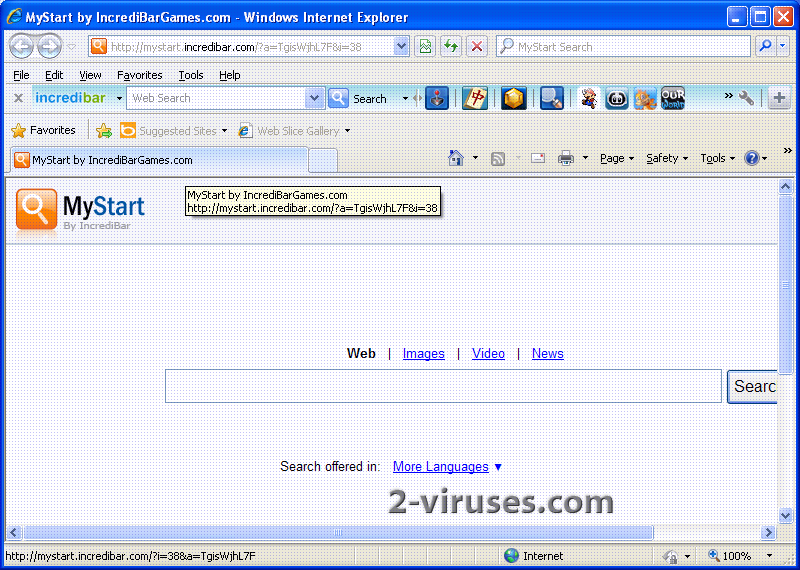The height and width of the screenshot is (570, 800).
Task: Open the View menu
Action: tap(90, 75)
